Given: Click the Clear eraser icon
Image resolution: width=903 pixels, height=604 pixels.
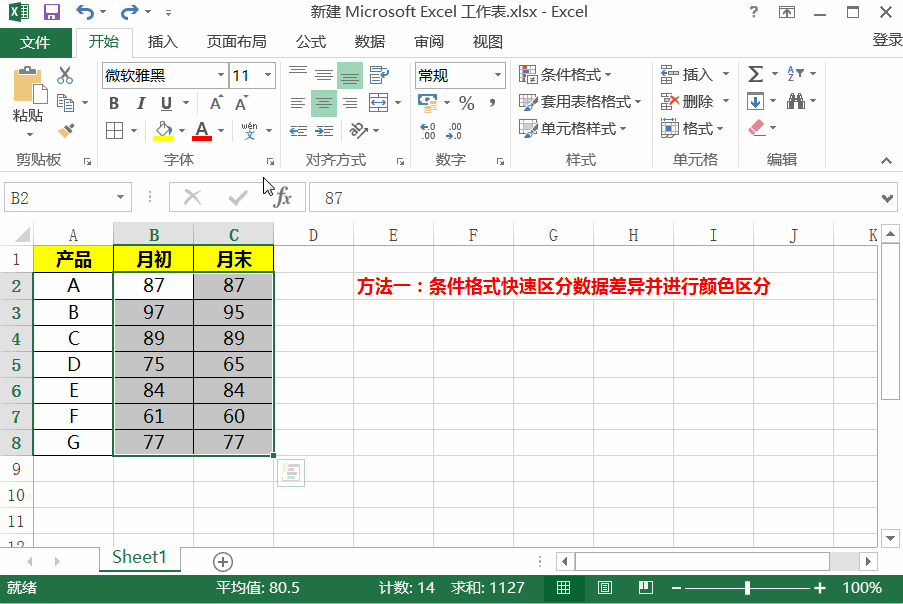Looking at the screenshot, I should click(756, 128).
